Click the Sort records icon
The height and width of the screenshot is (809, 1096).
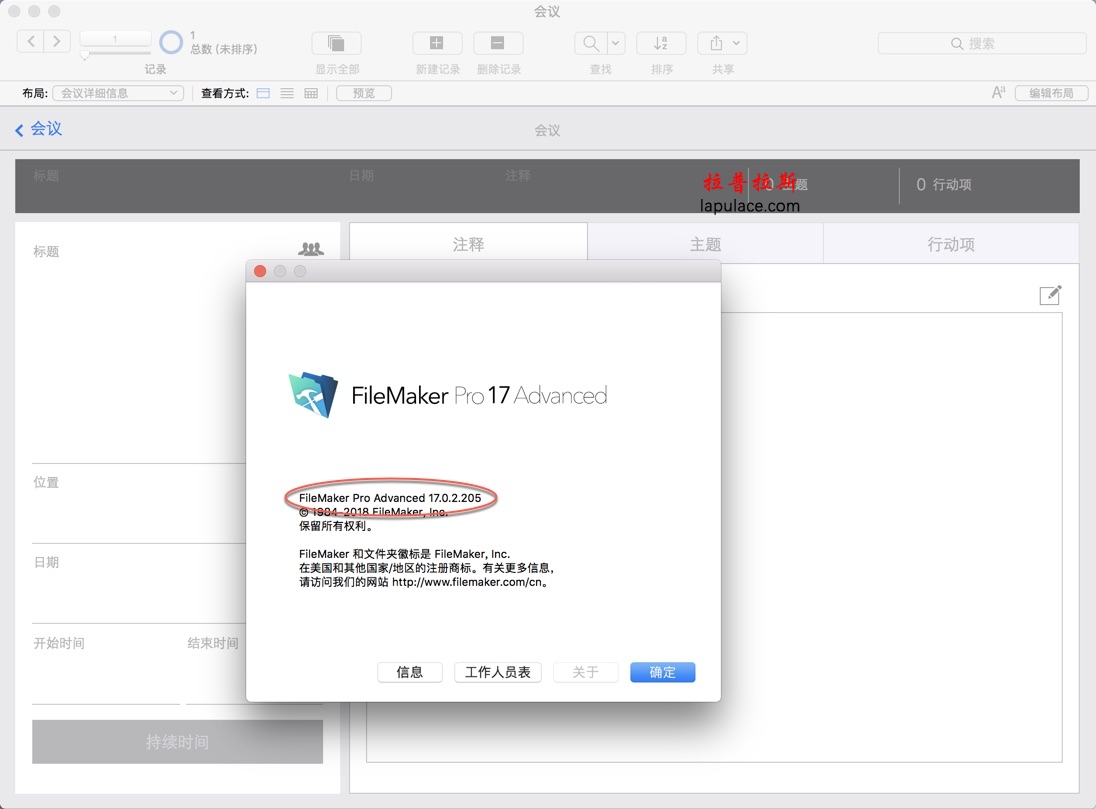[x=661, y=43]
